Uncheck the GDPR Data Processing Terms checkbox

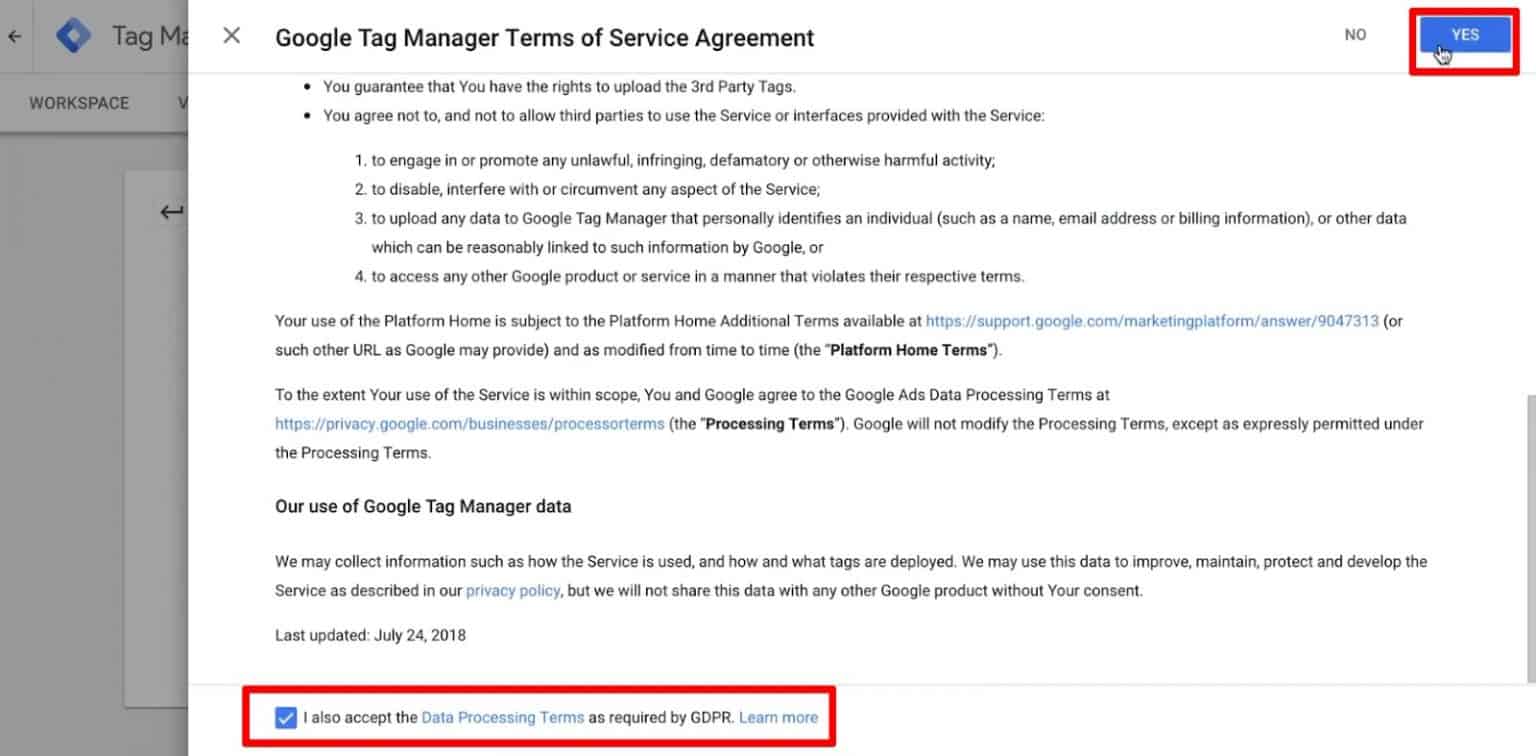click(x=286, y=717)
